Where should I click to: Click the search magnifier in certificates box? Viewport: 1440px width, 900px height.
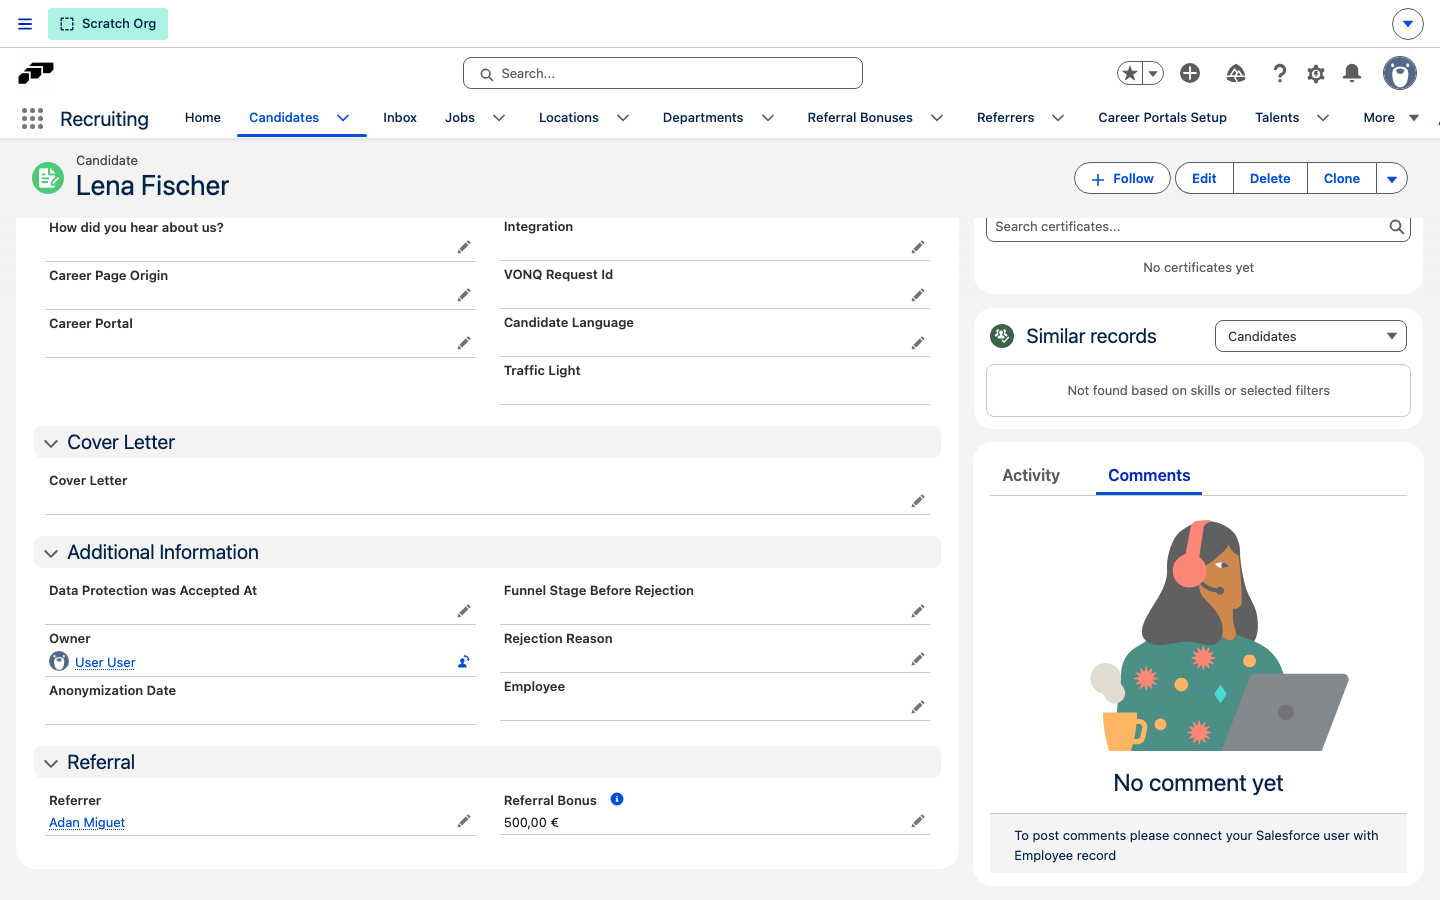pyautogui.click(x=1397, y=227)
